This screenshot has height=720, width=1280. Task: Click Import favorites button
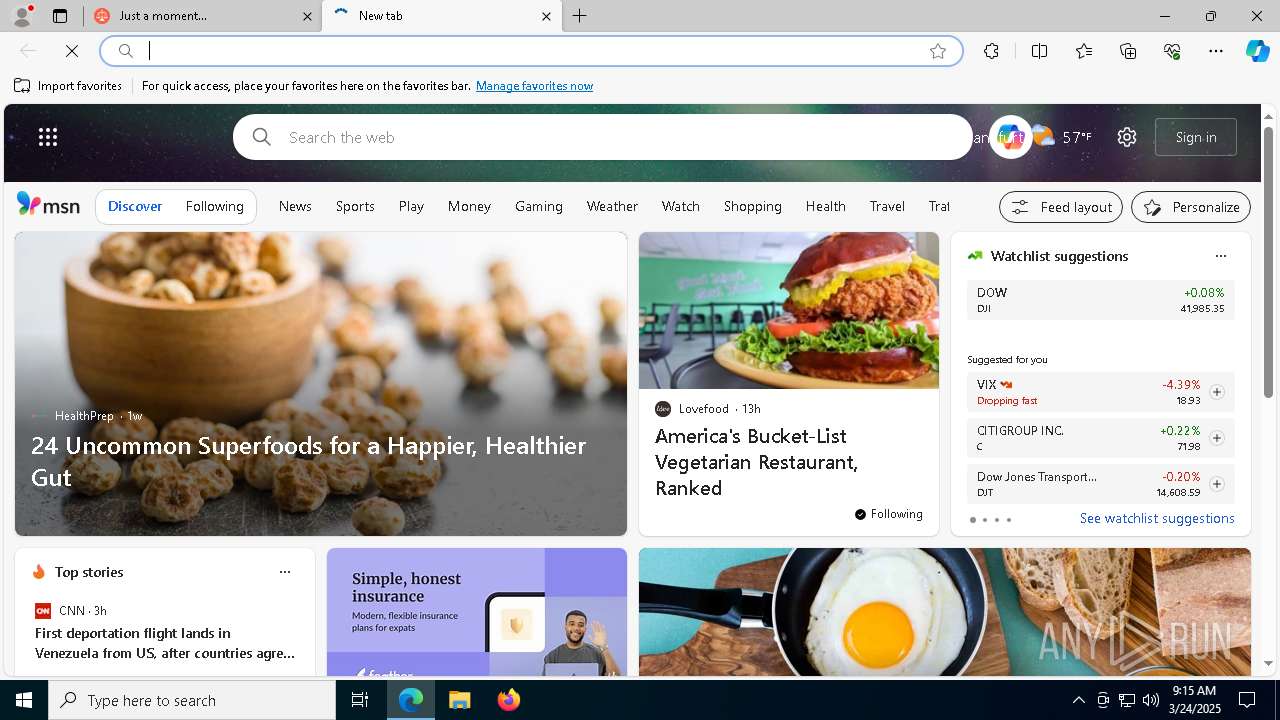click(x=68, y=86)
